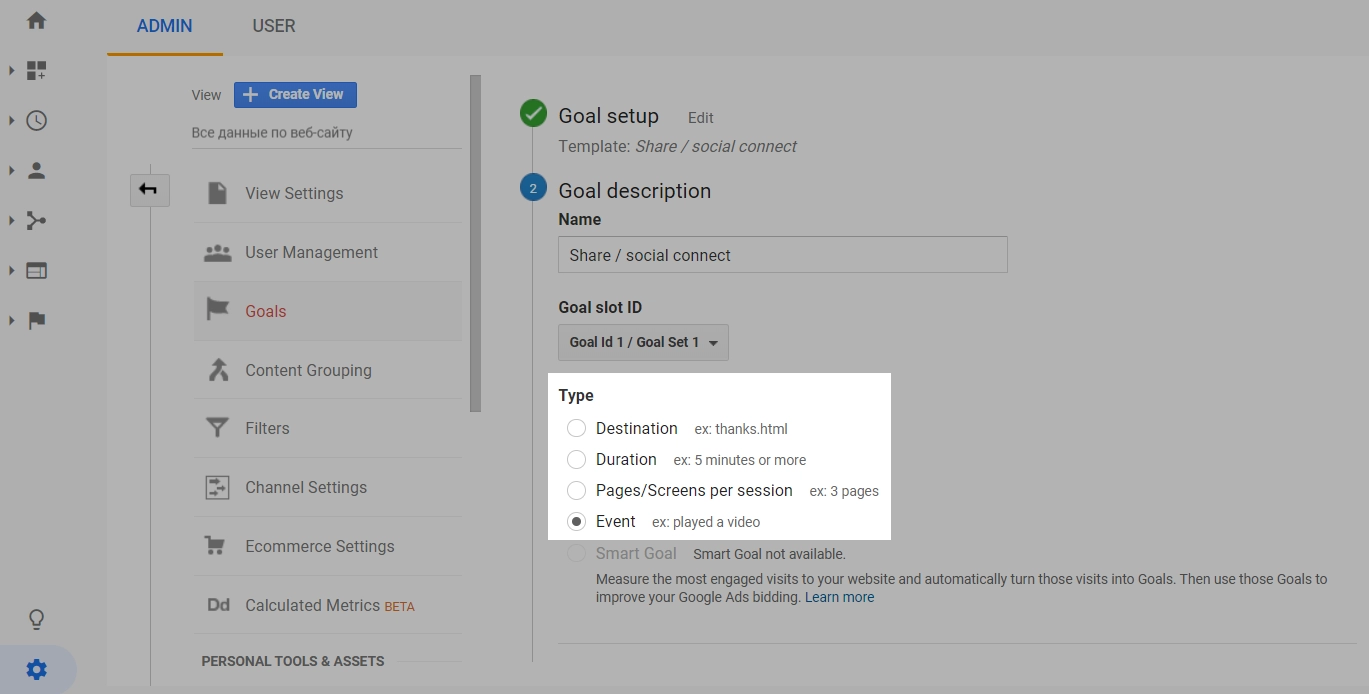This screenshot has width=1369, height=694.
Task: Select the Customization icon in the sidebar
Action: (37, 70)
